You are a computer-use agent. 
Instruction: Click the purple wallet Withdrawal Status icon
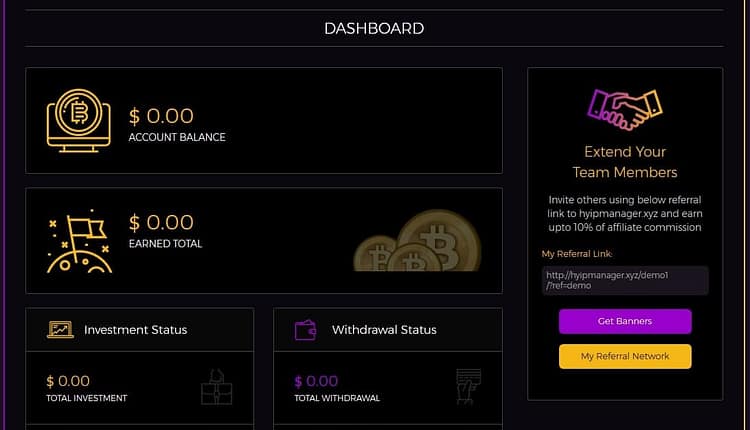point(306,330)
